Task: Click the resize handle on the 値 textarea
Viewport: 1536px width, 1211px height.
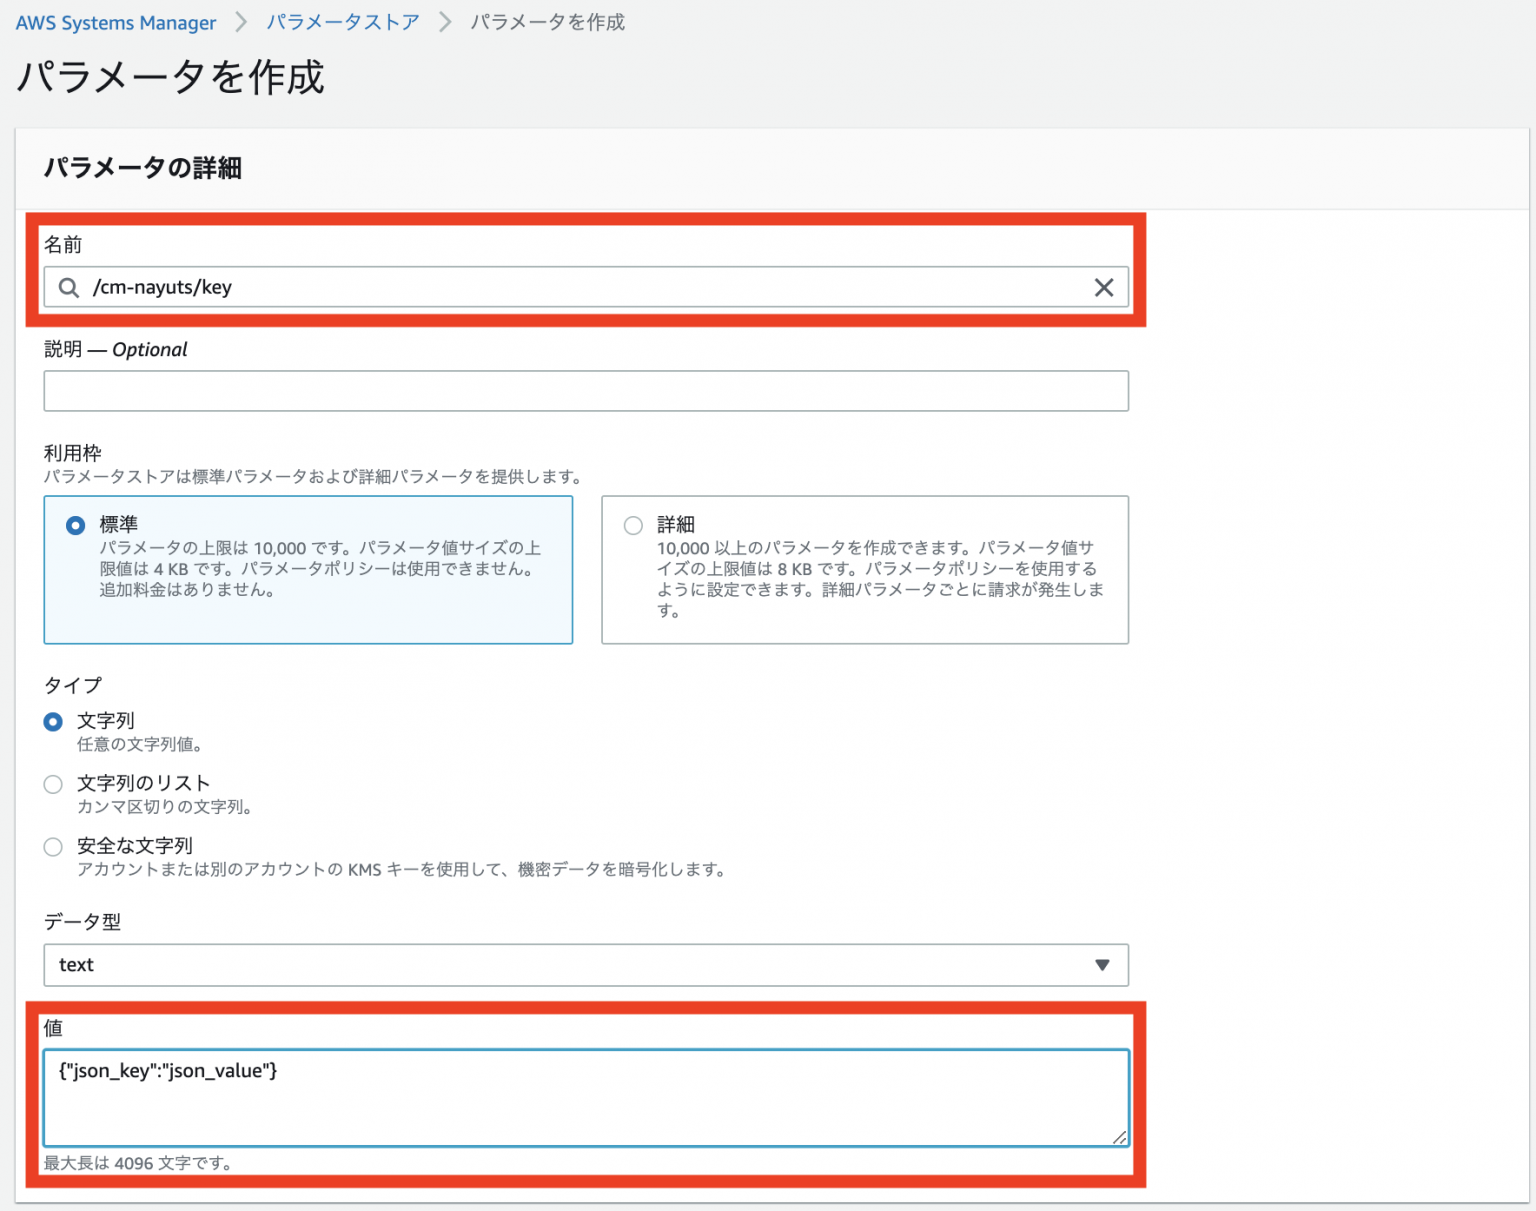Action: (x=1119, y=1137)
